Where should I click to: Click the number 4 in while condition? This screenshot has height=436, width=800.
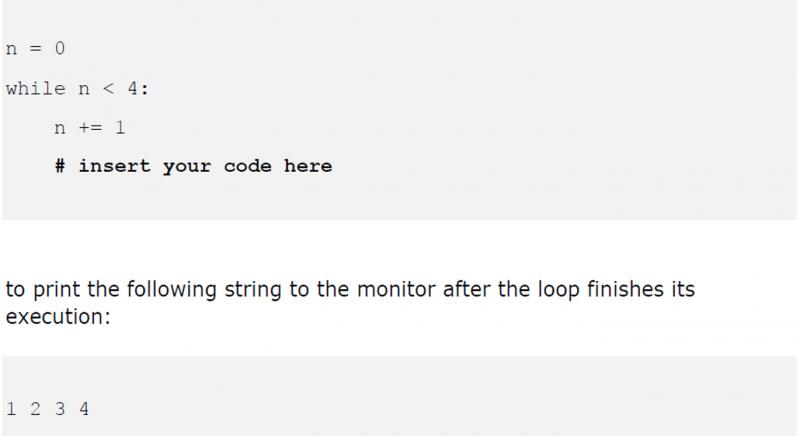pyautogui.click(x=133, y=88)
